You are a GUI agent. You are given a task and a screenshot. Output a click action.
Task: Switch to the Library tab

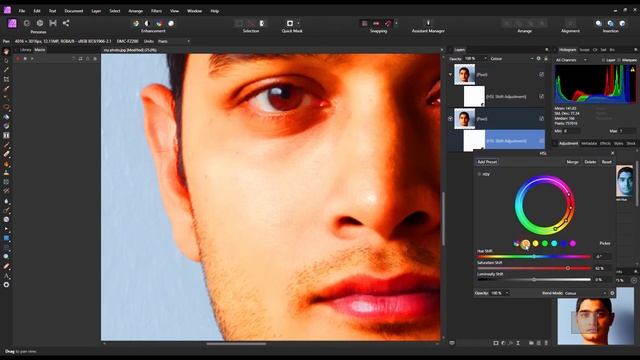25,50
